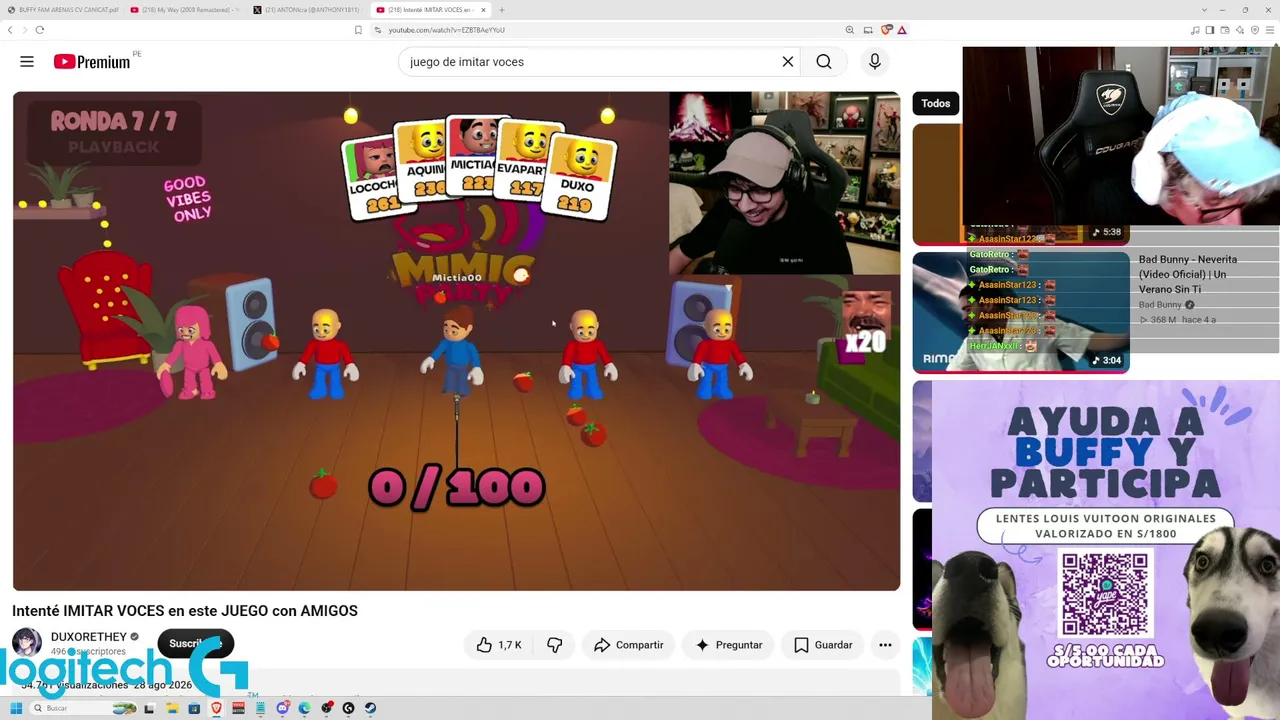Open Brave VPN icon
The image size is (1280, 720).
(x=1255, y=30)
